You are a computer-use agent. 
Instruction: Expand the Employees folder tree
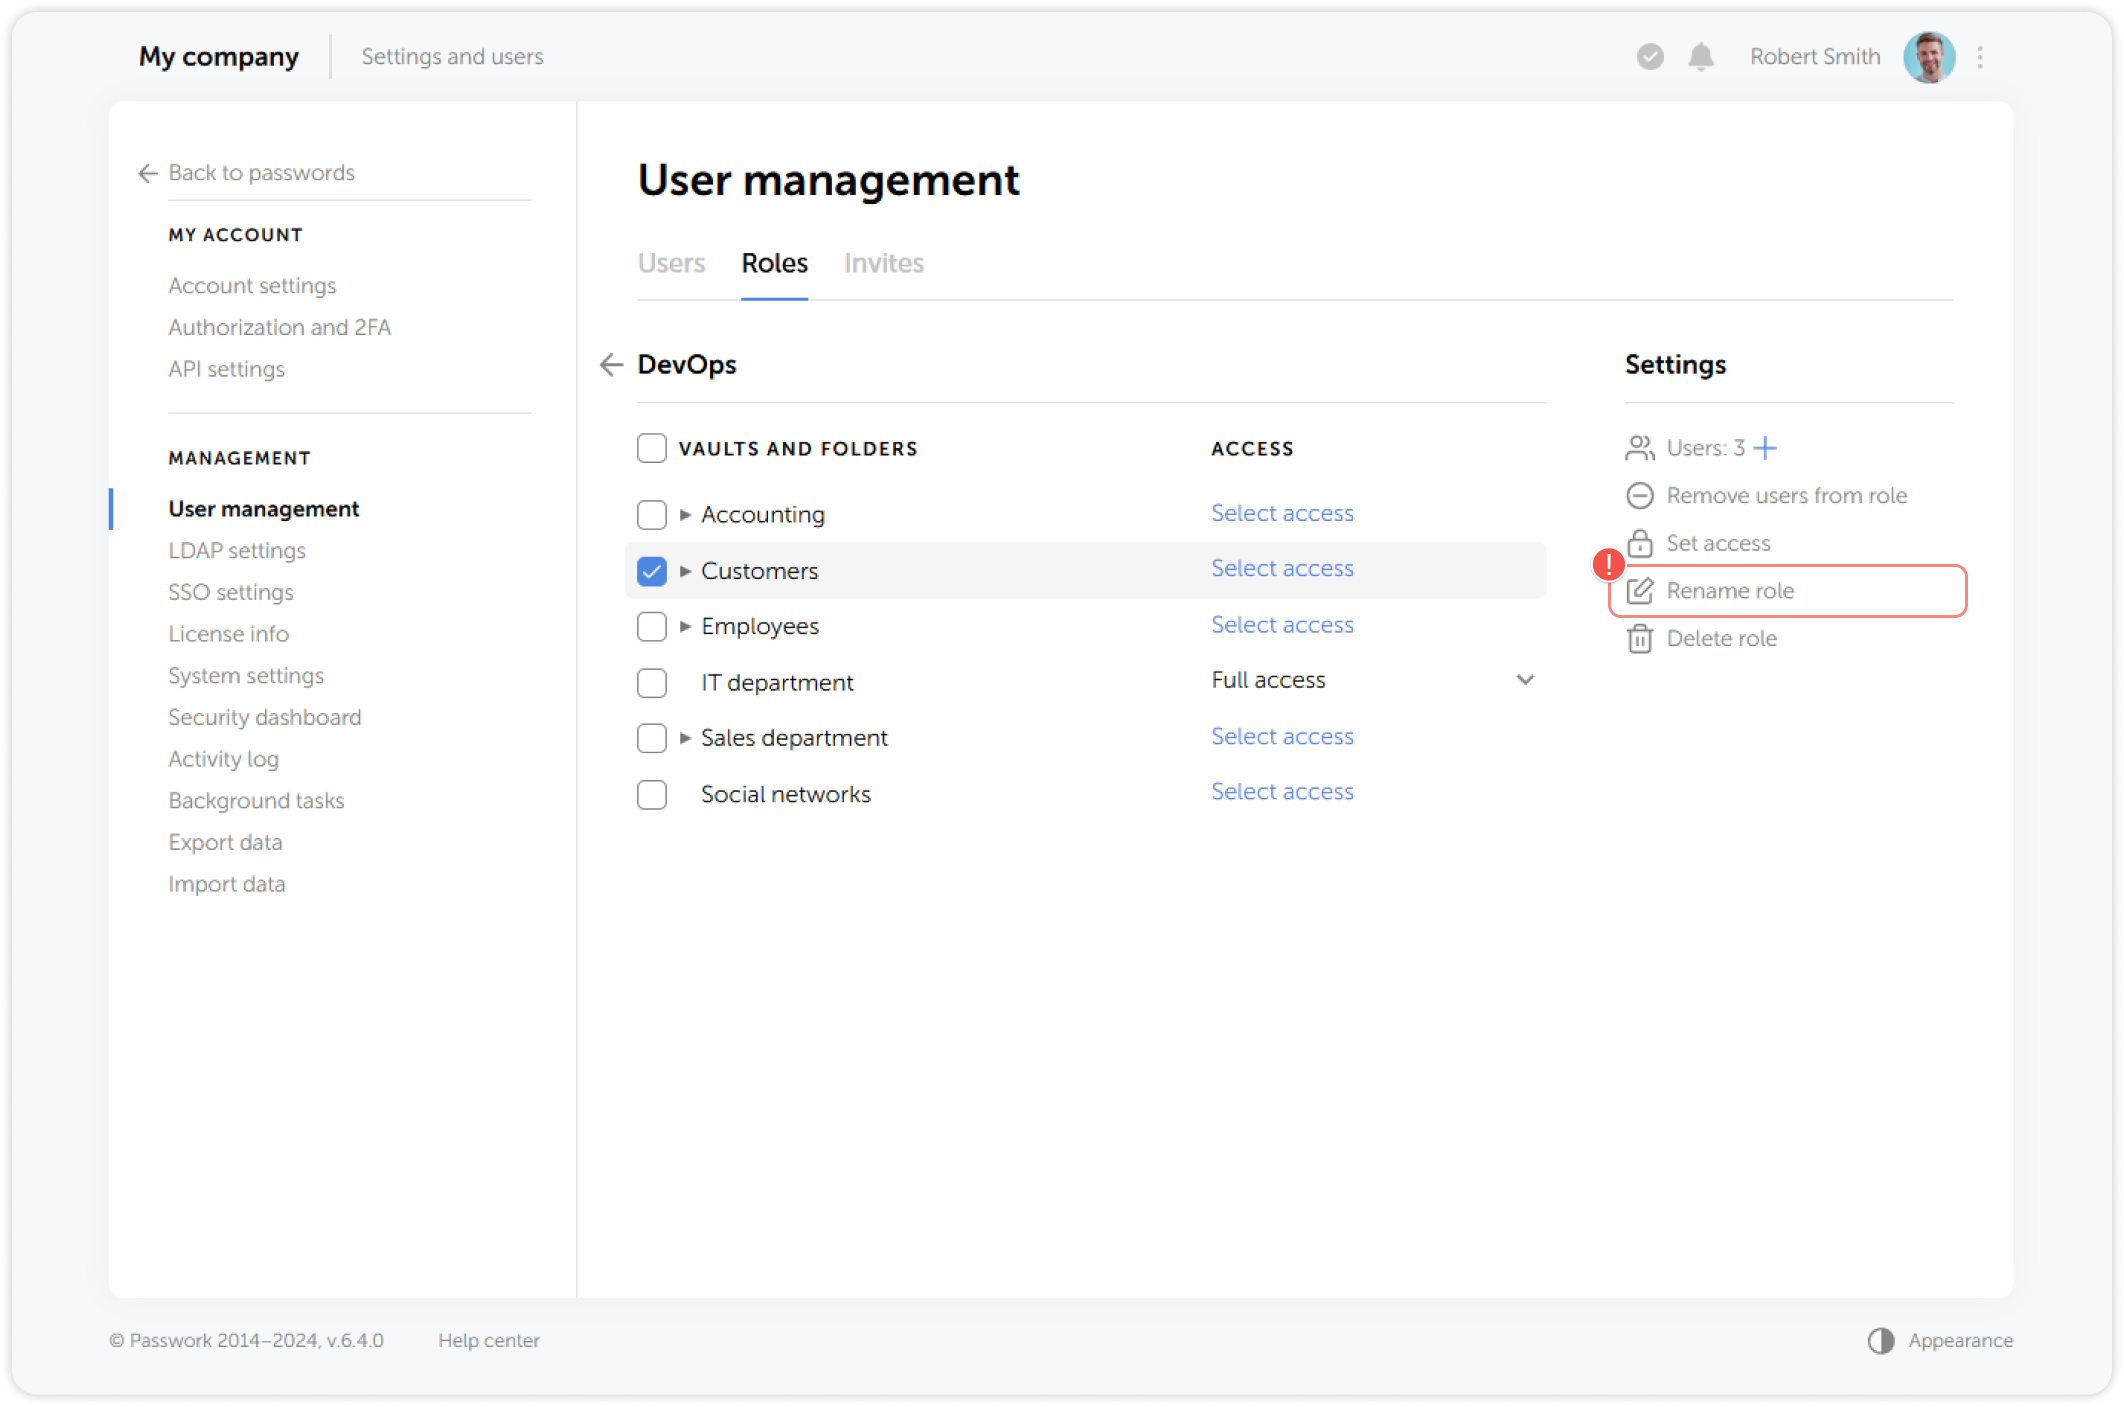[685, 627]
